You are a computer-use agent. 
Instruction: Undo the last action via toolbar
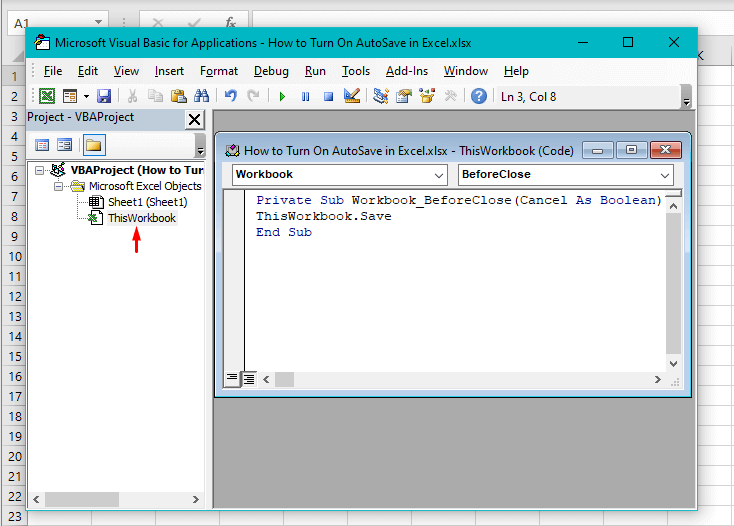tap(231, 96)
